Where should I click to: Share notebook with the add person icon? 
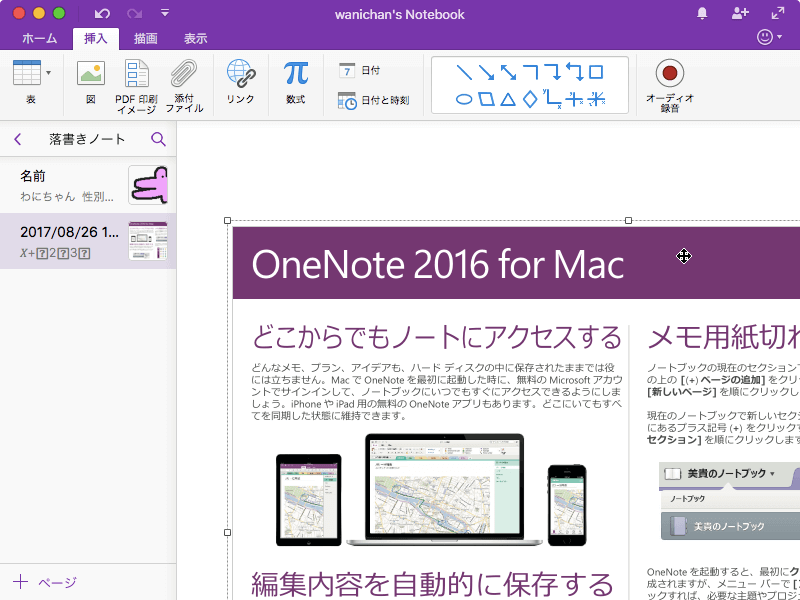click(740, 13)
